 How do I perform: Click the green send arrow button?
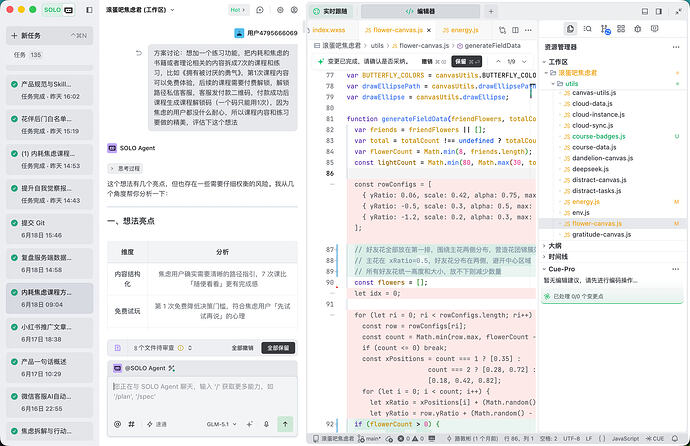pyautogui.click(x=285, y=424)
